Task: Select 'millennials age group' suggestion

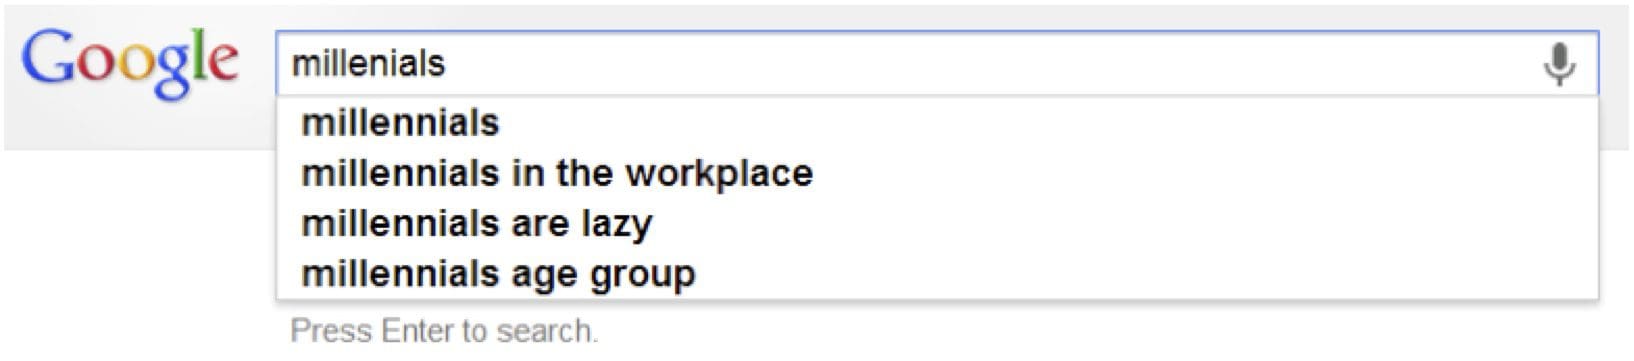Action: (937, 273)
